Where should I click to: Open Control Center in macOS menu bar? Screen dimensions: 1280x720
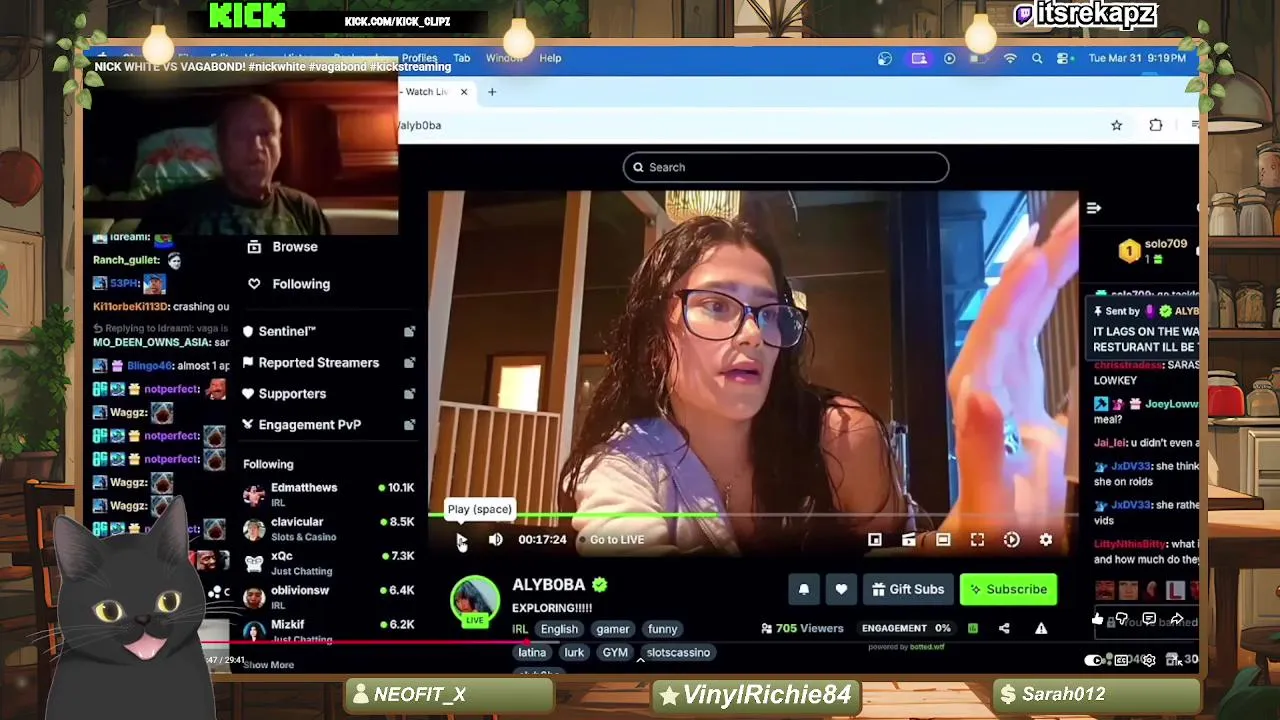click(x=1063, y=58)
